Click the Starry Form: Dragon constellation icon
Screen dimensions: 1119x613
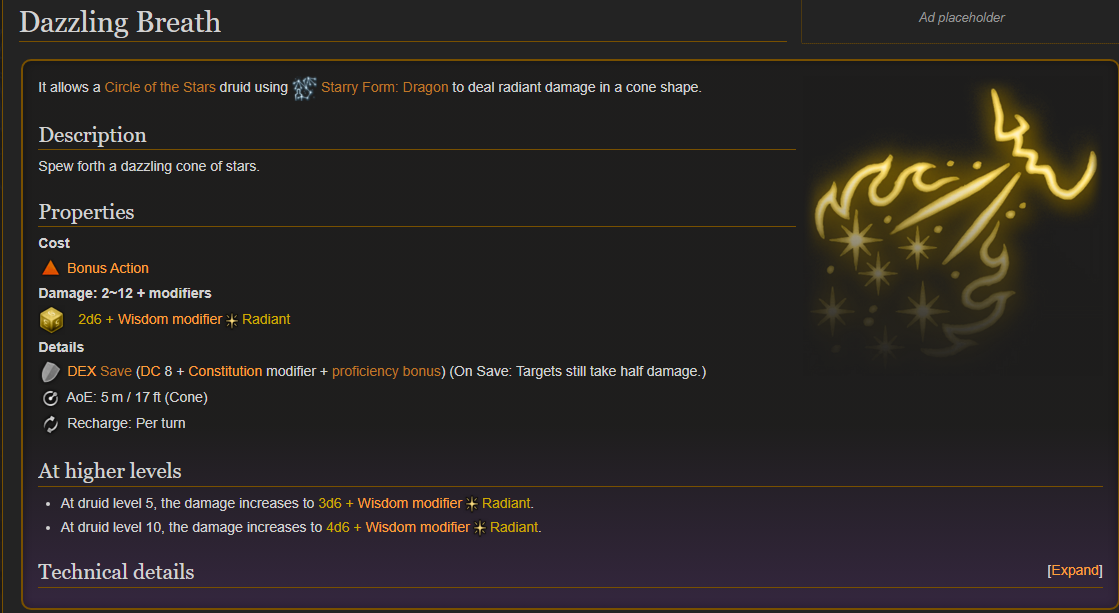click(x=304, y=88)
